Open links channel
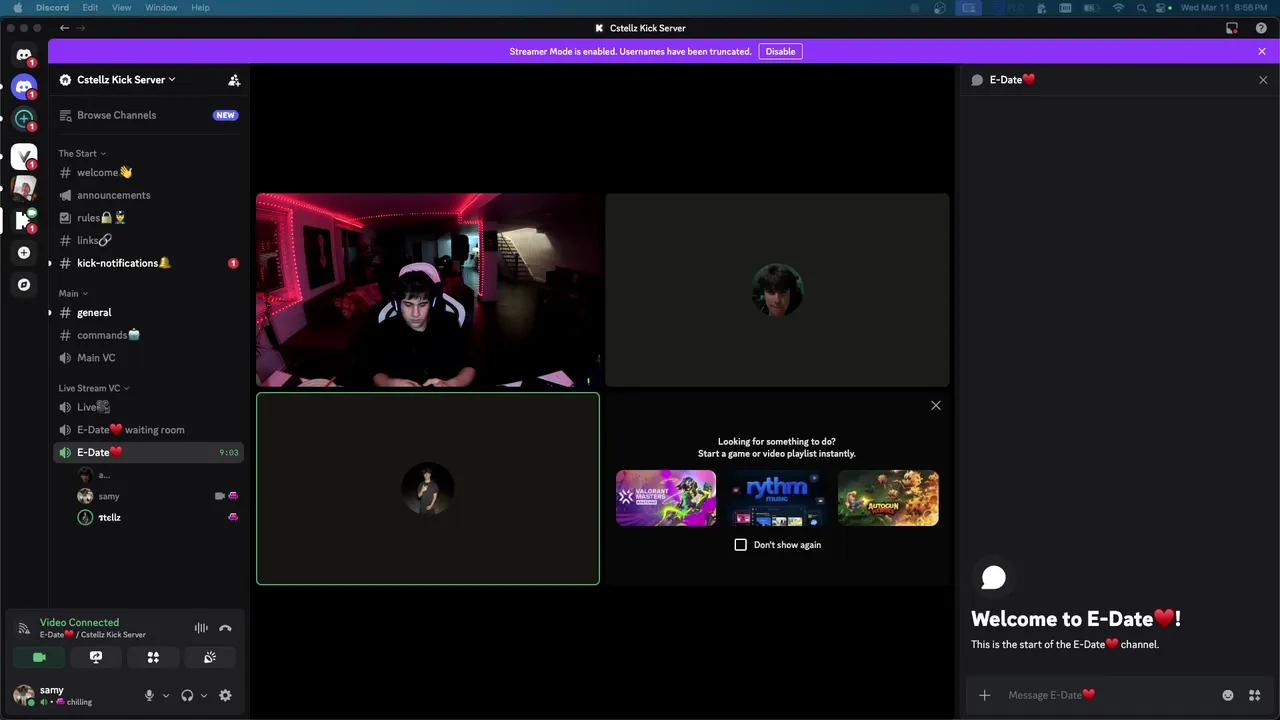The height and width of the screenshot is (720, 1280). pyautogui.click(x=147, y=240)
